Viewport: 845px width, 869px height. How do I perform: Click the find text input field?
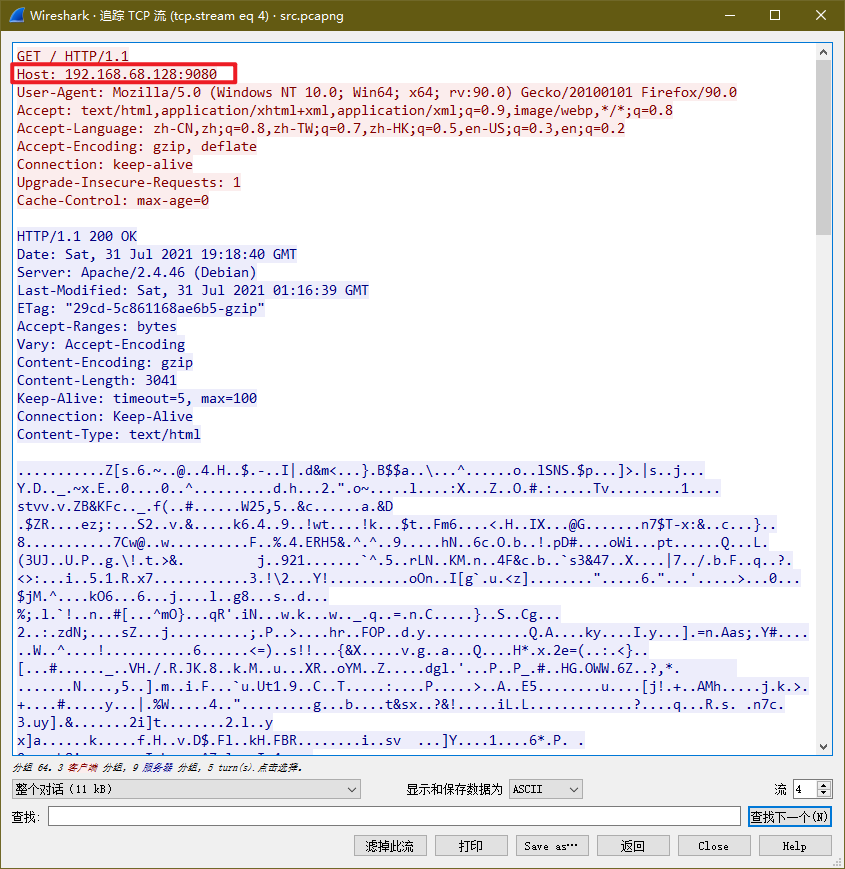(x=394, y=816)
